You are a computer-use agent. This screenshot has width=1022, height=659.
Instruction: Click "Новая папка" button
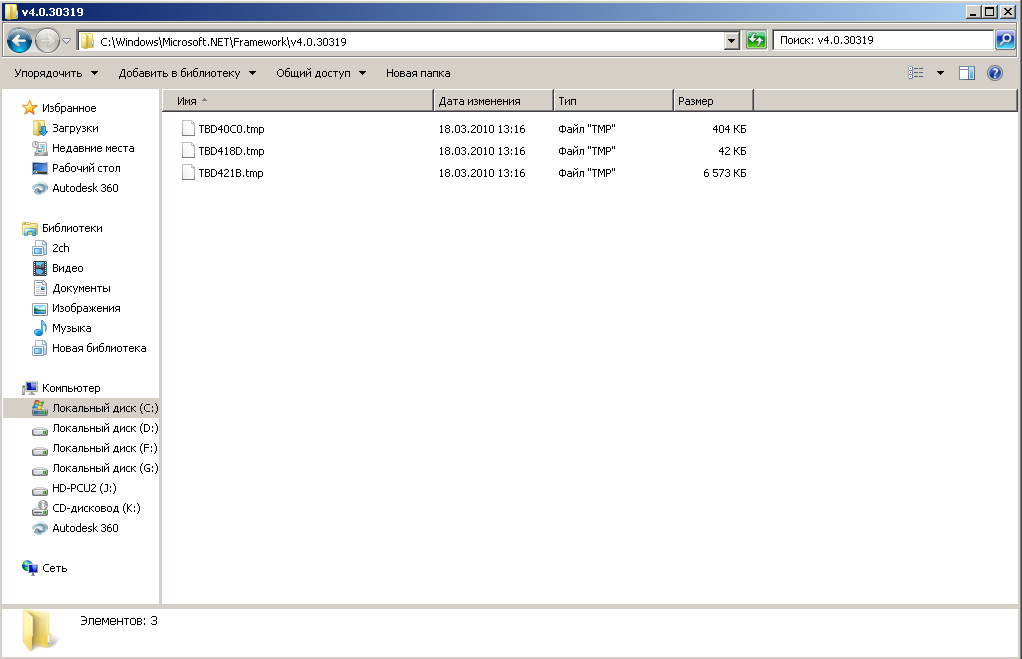418,73
